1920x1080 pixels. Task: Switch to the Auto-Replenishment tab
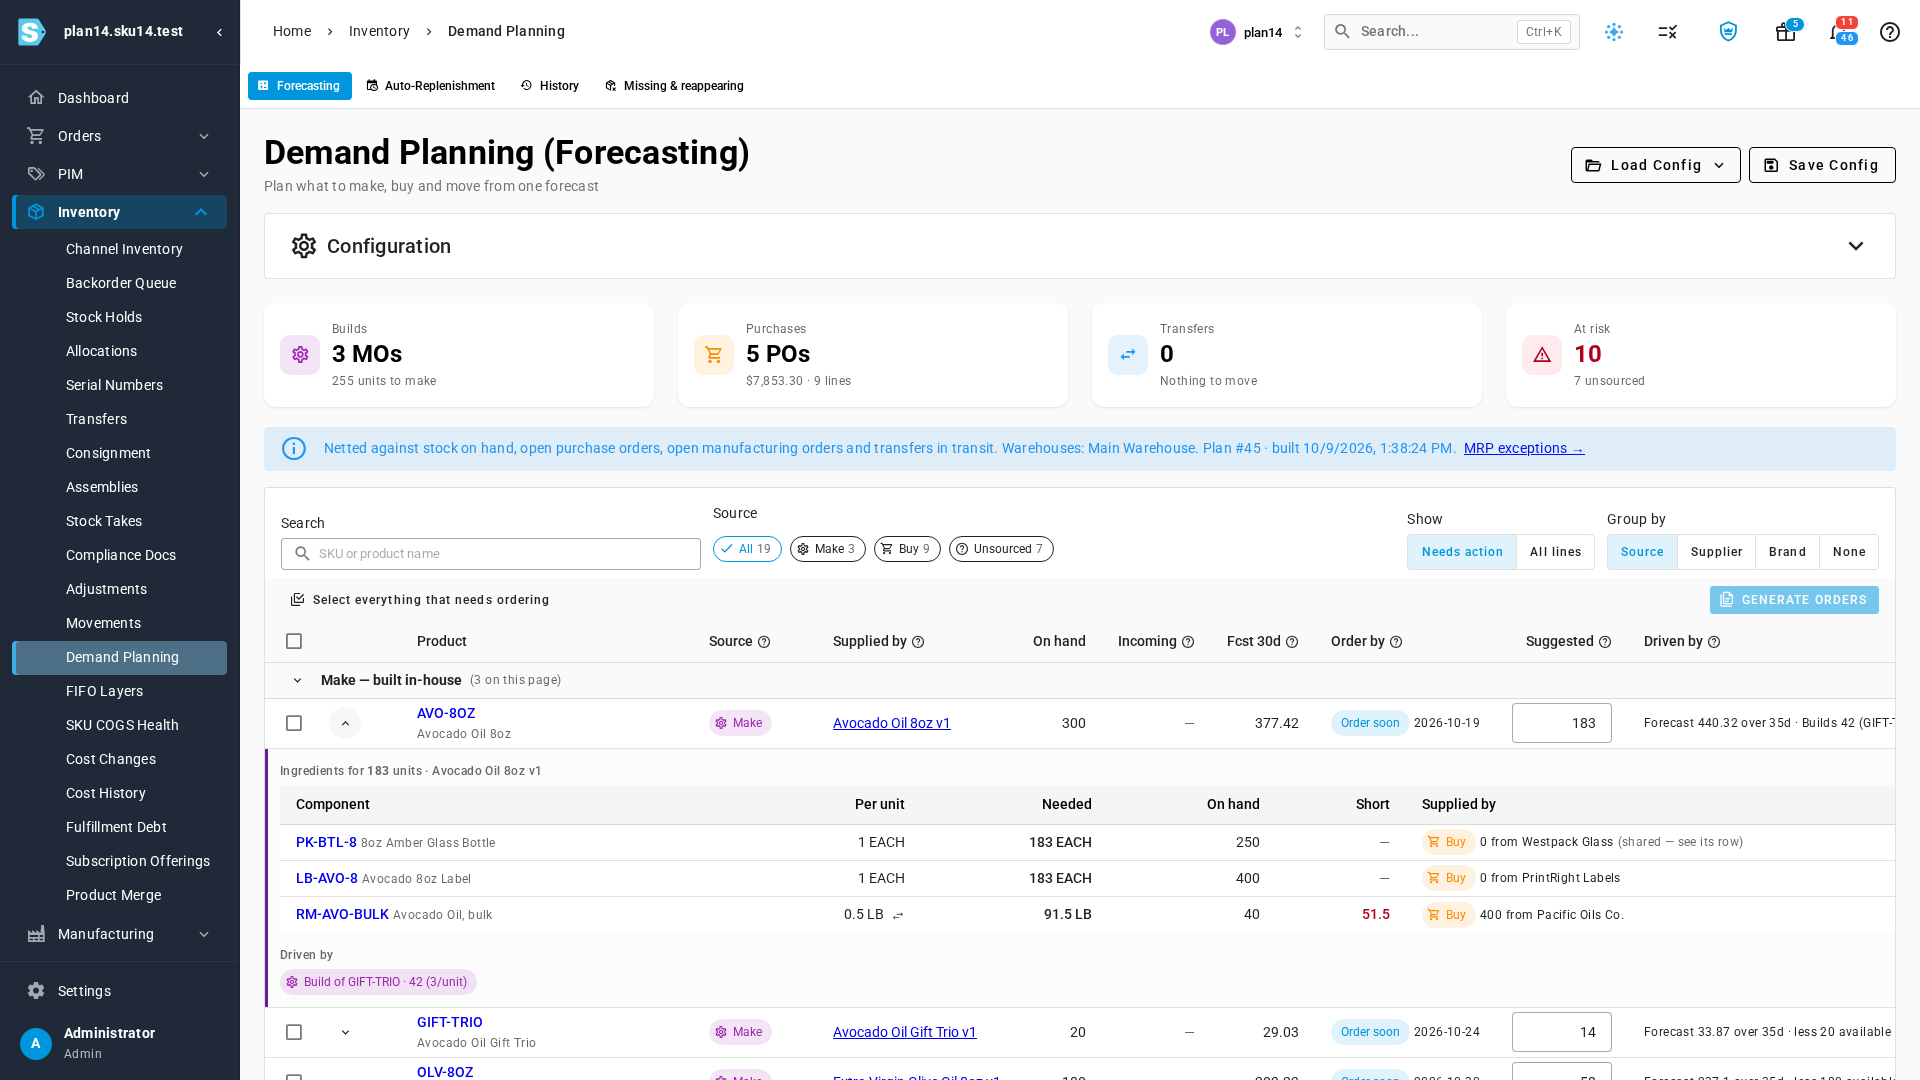click(431, 86)
